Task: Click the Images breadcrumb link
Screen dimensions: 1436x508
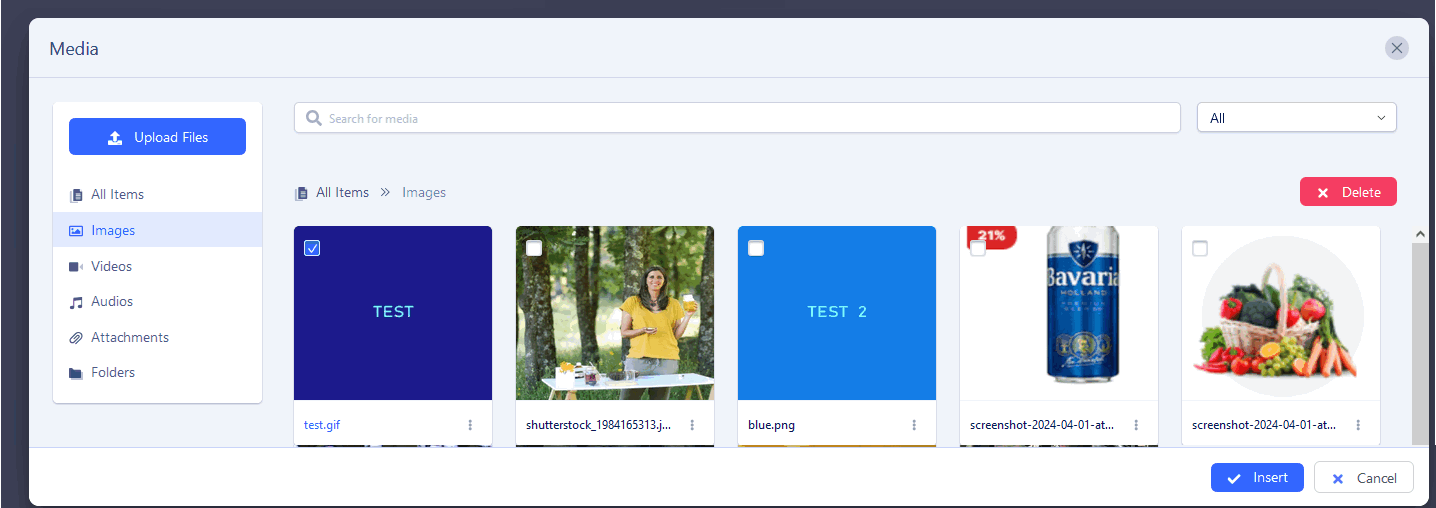Action: coord(424,192)
